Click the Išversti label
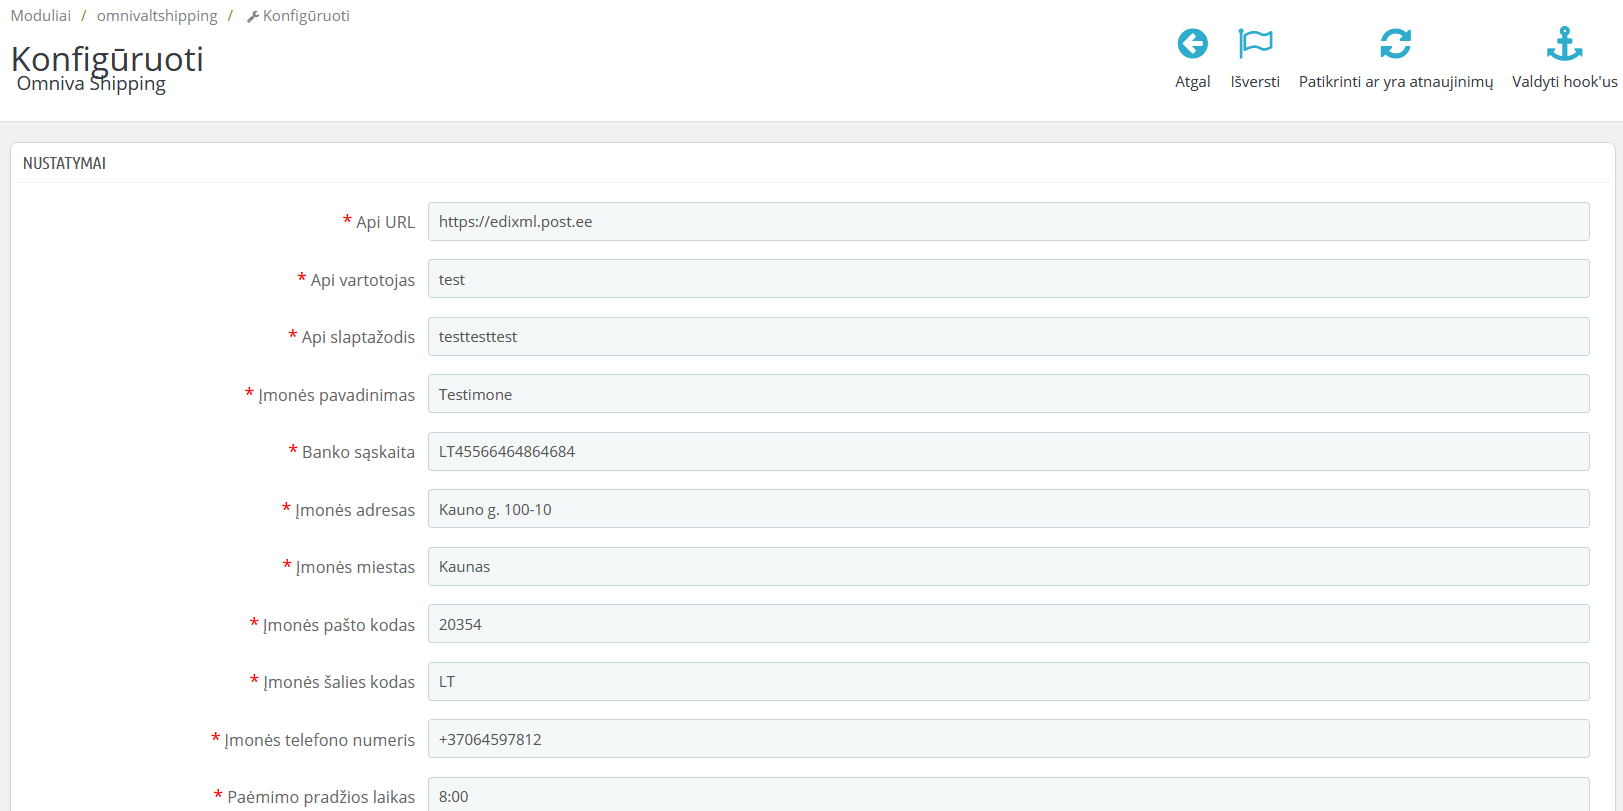 point(1255,82)
